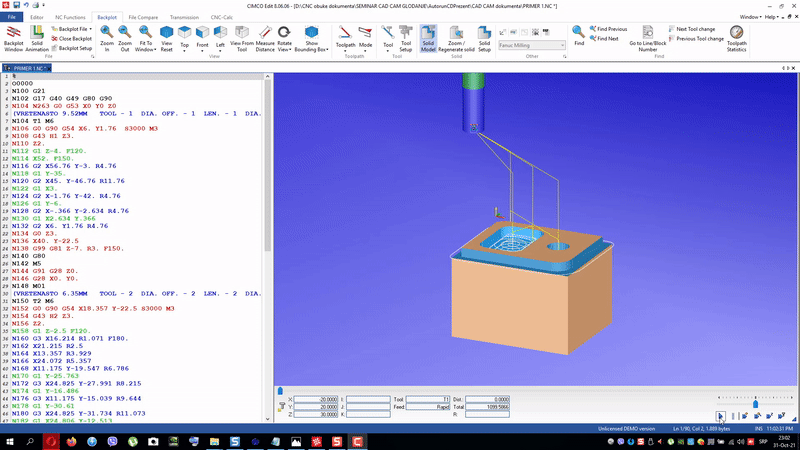Click the simulation pause button
Image resolution: width=800 pixels, height=450 pixels.
[x=733, y=416]
